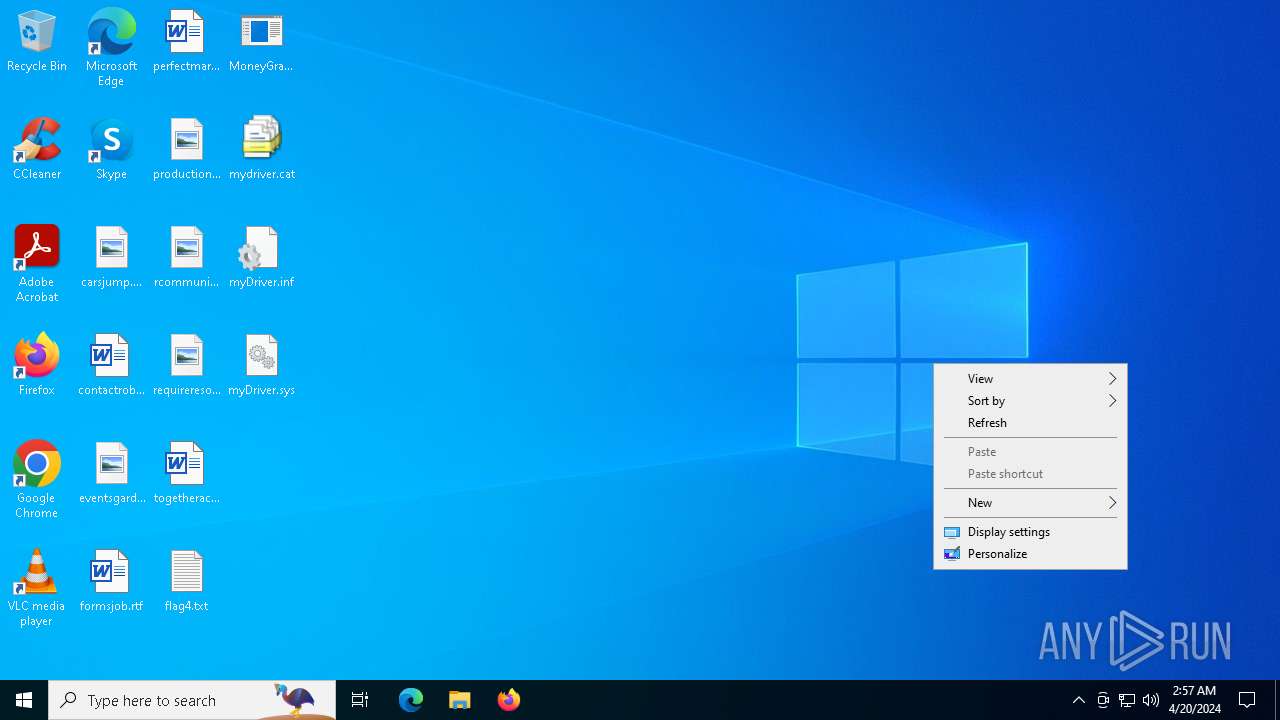Click the Meet Now tray icon
The width and height of the screenshot is (1280, 720).
pyautogui.click(x=1103, y=700)
